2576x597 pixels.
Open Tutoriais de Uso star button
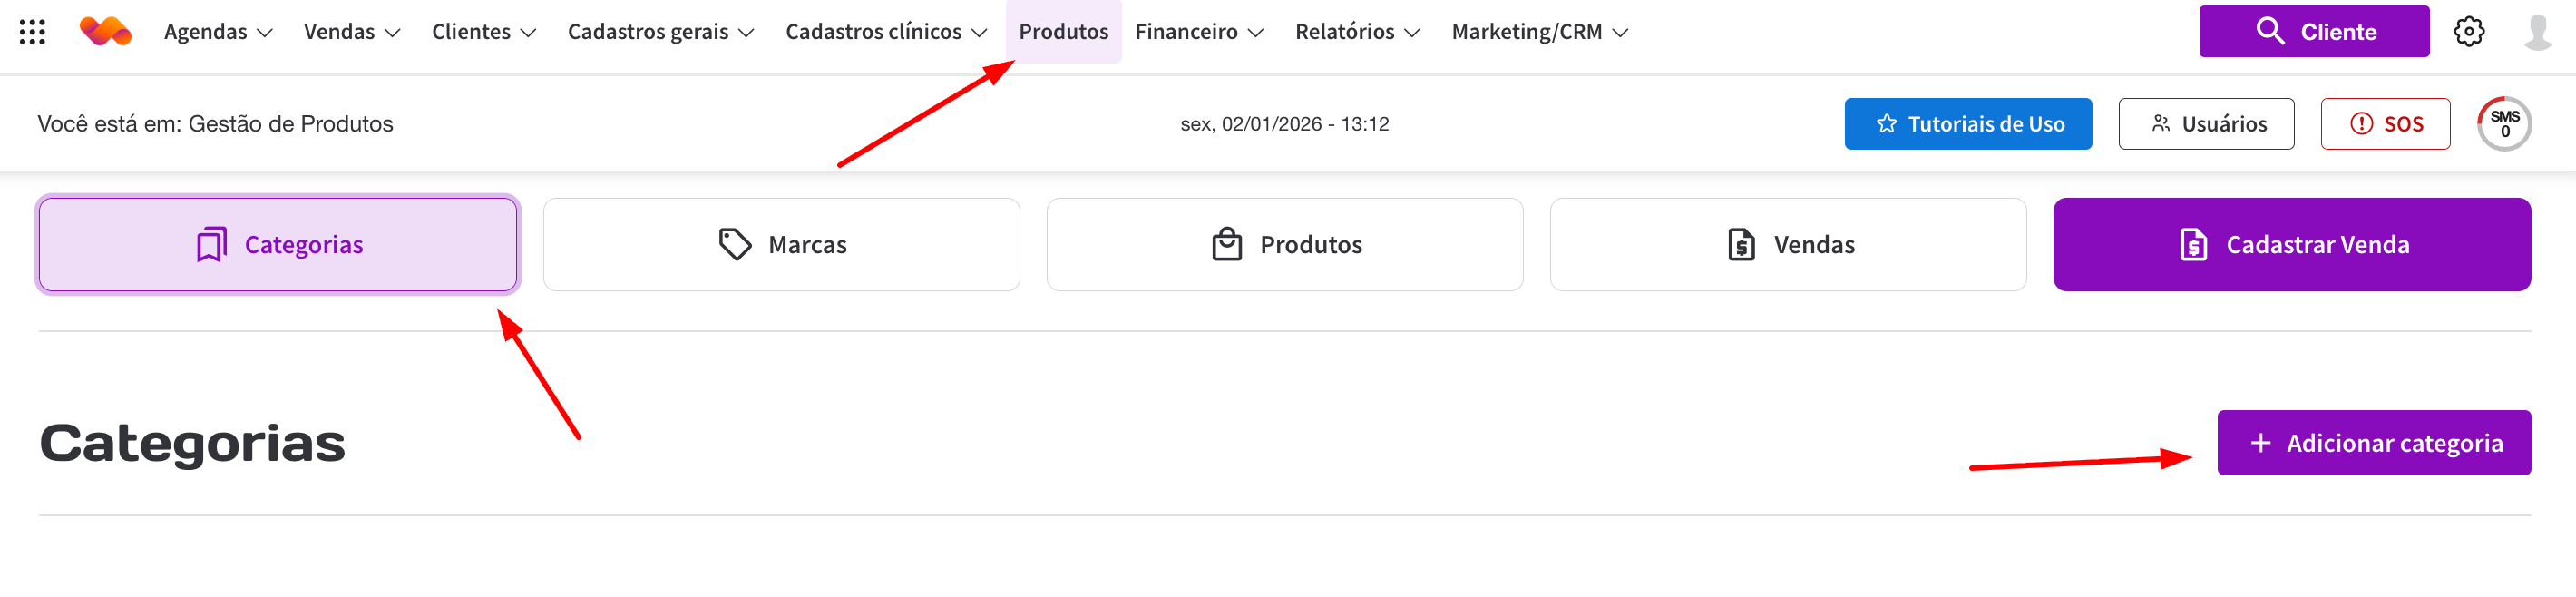coord(1967,124)
